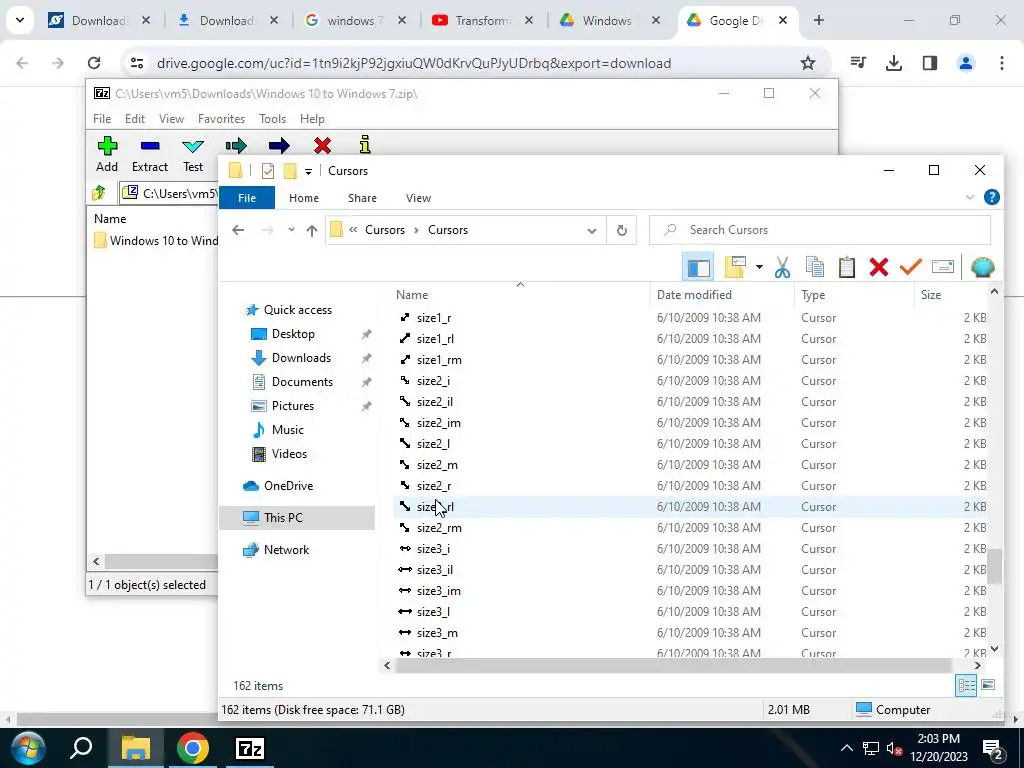Click the 7-Zip up-folder icon

[99, 193]
